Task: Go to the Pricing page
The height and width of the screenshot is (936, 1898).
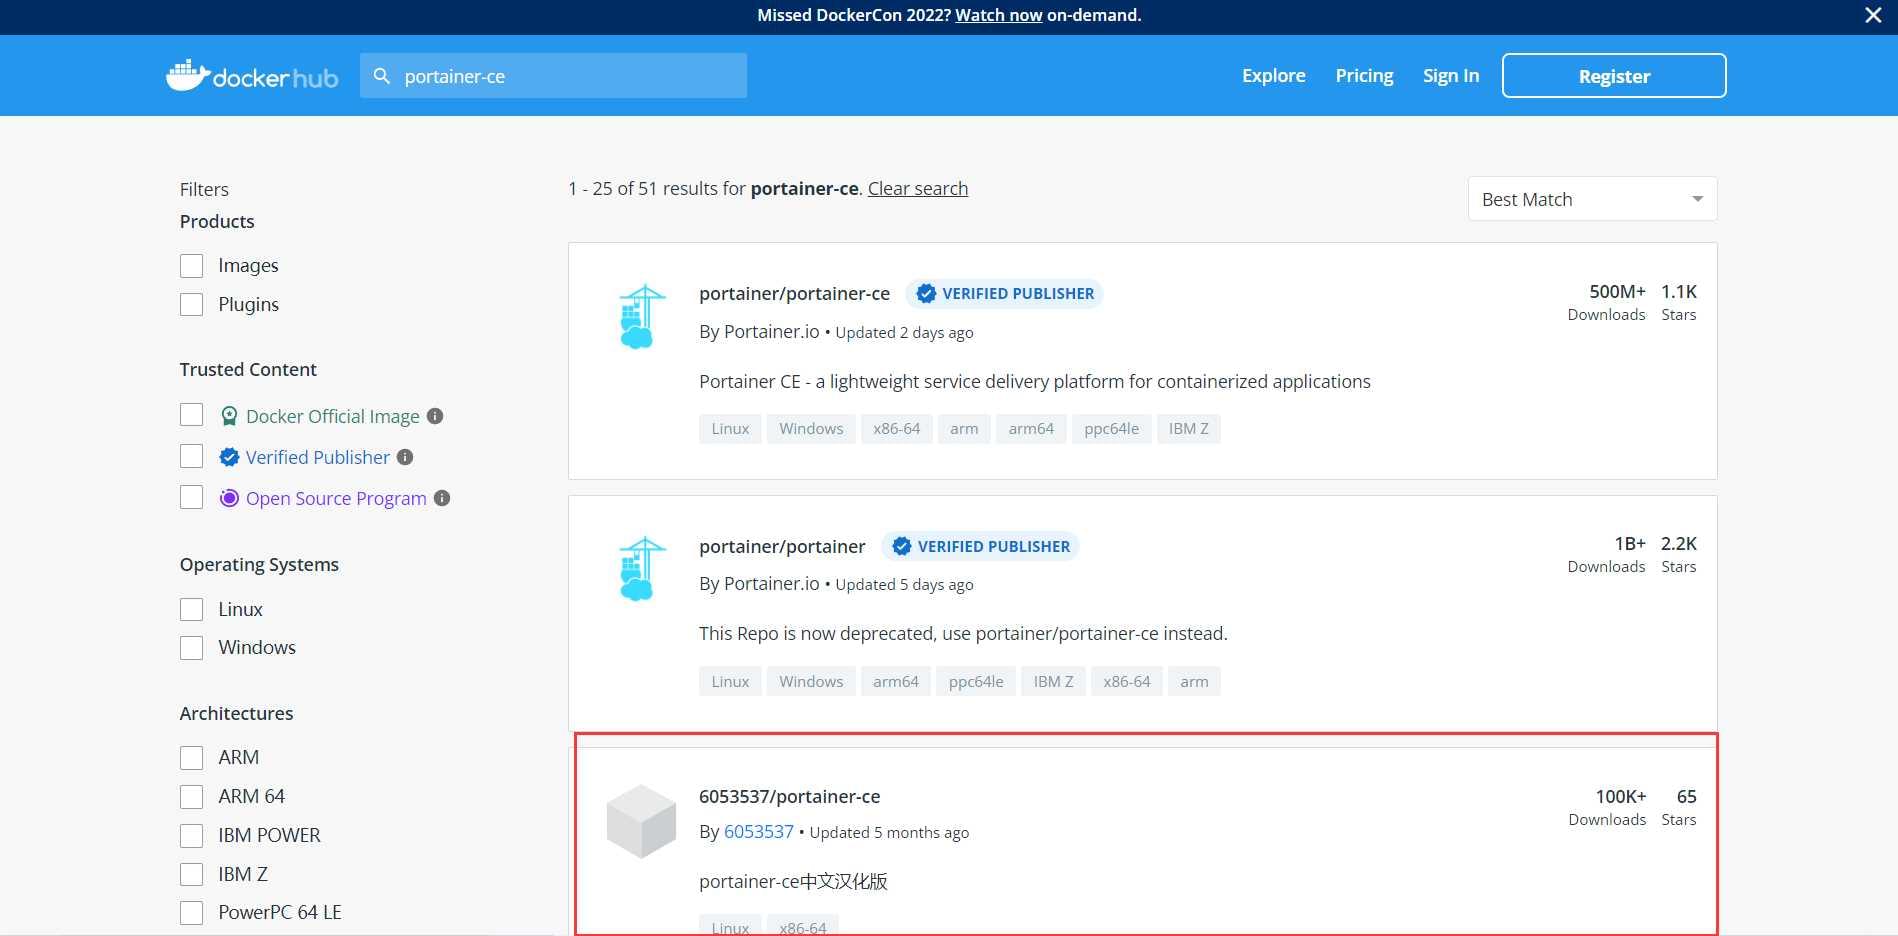Action: coord(1364,76)
